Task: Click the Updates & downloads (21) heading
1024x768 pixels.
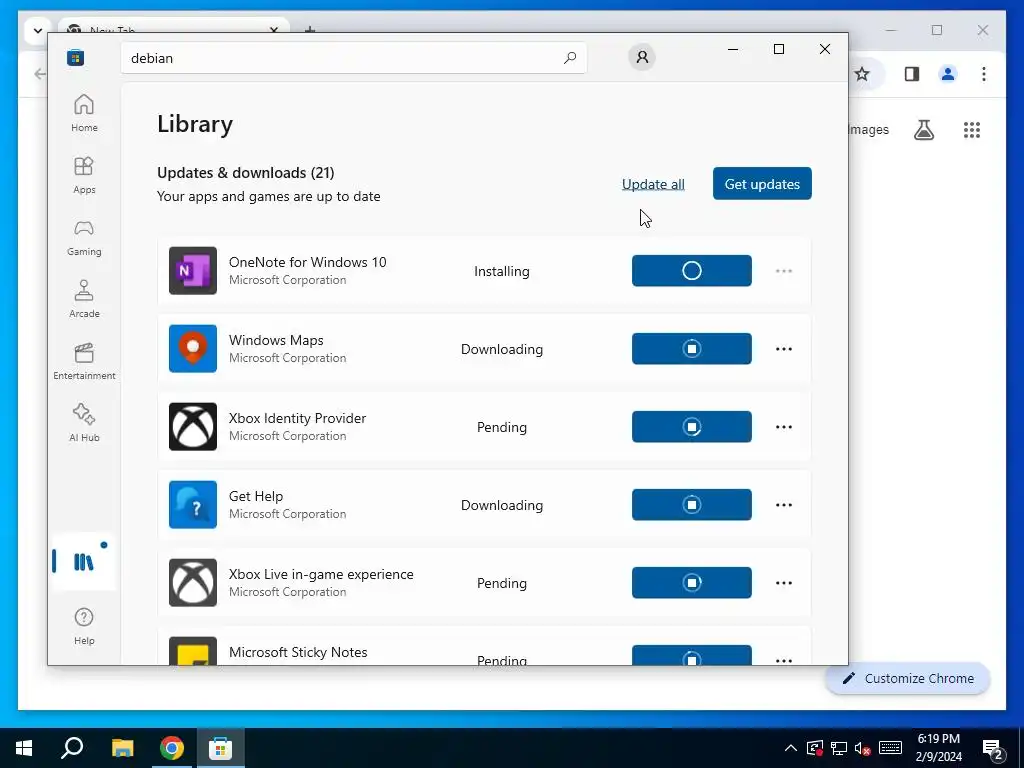Action: click(x=246, y=172)
